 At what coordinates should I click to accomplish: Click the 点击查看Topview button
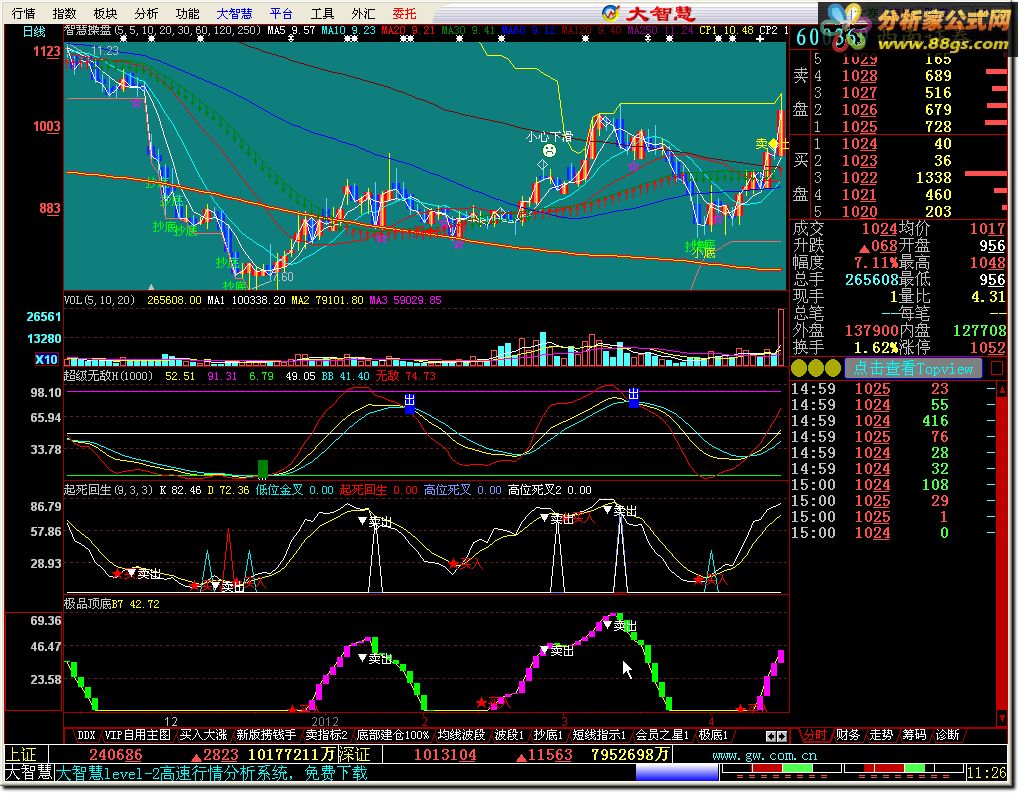pyautogui.click(x=913, y=368)
